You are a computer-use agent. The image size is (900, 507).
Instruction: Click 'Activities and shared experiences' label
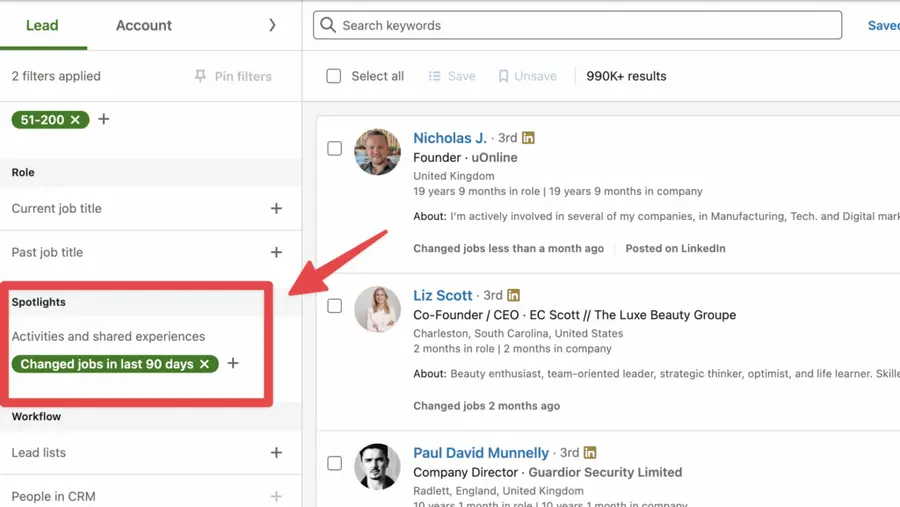pyautogui.click(x=108, y=336)
